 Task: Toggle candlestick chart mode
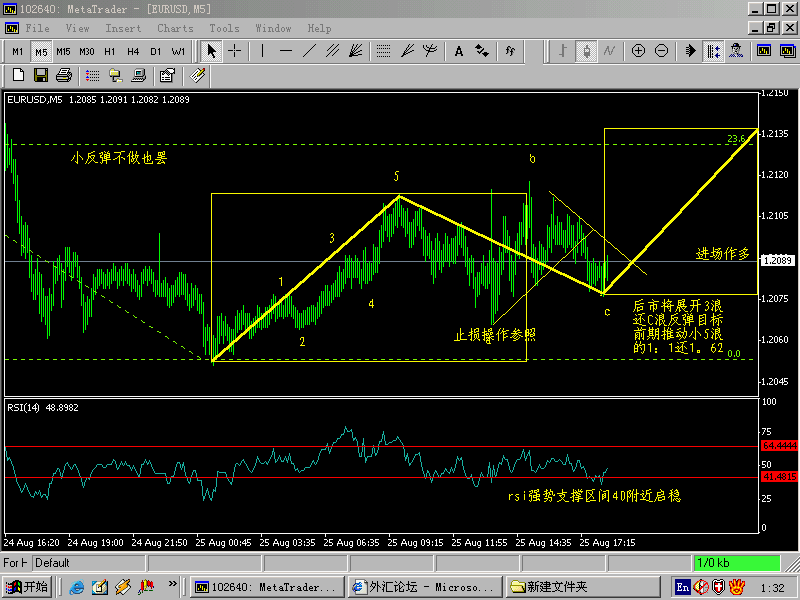(587, 51)
